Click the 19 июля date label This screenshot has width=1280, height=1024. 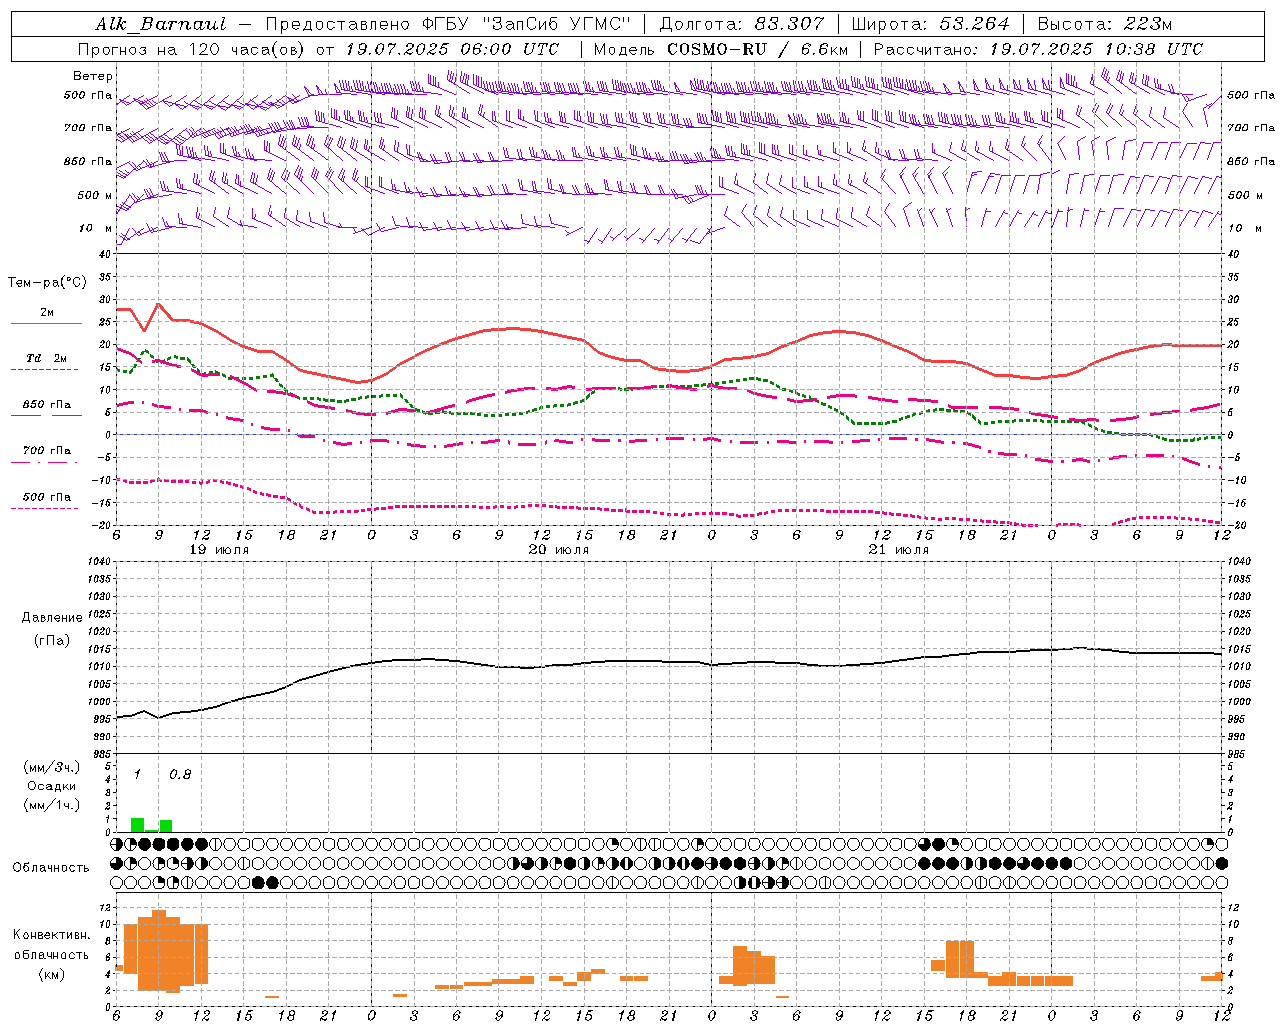(x=220, y=550)
